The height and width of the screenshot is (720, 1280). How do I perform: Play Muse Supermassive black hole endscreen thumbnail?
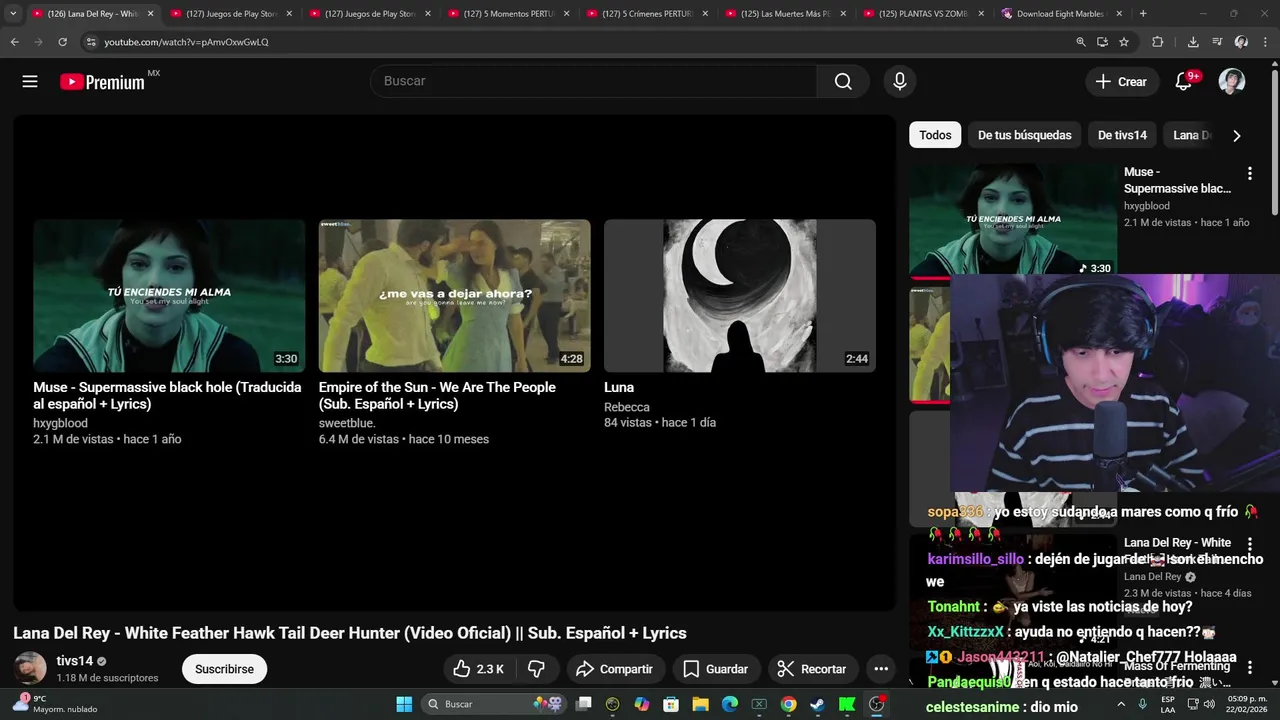tap(169, 296)
